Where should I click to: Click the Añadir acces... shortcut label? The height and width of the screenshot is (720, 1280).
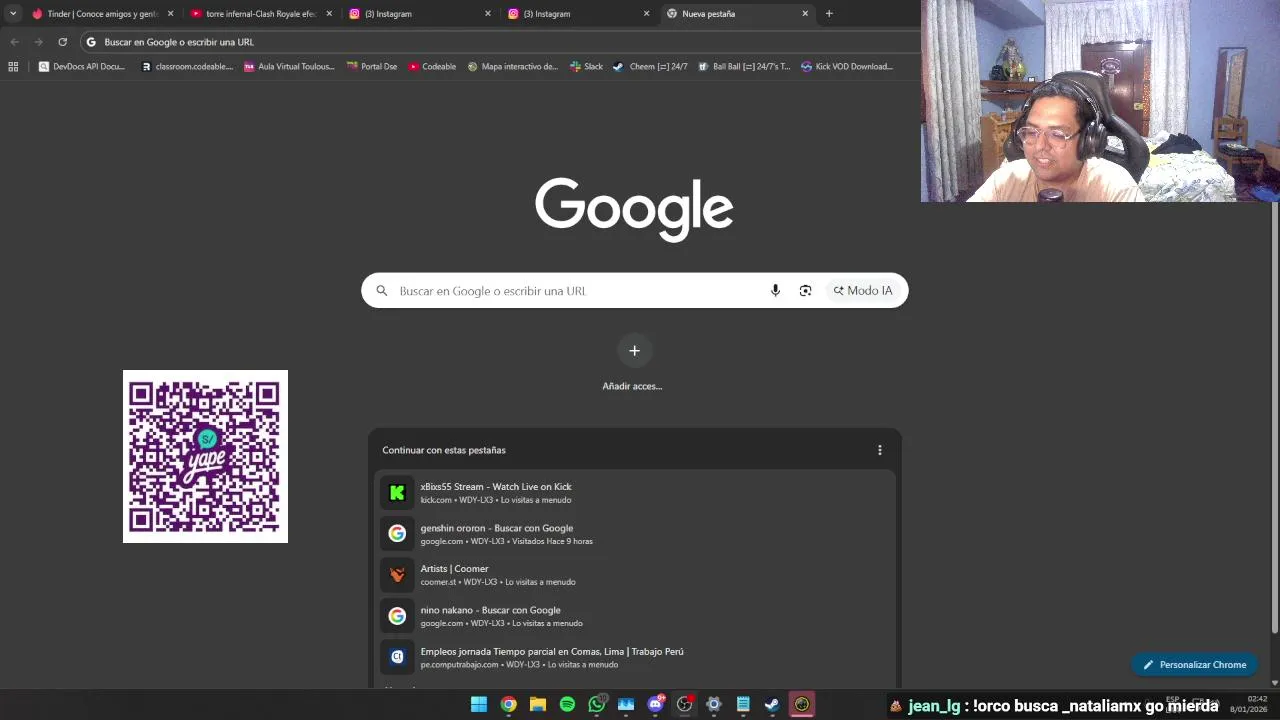tap(632, 386)
